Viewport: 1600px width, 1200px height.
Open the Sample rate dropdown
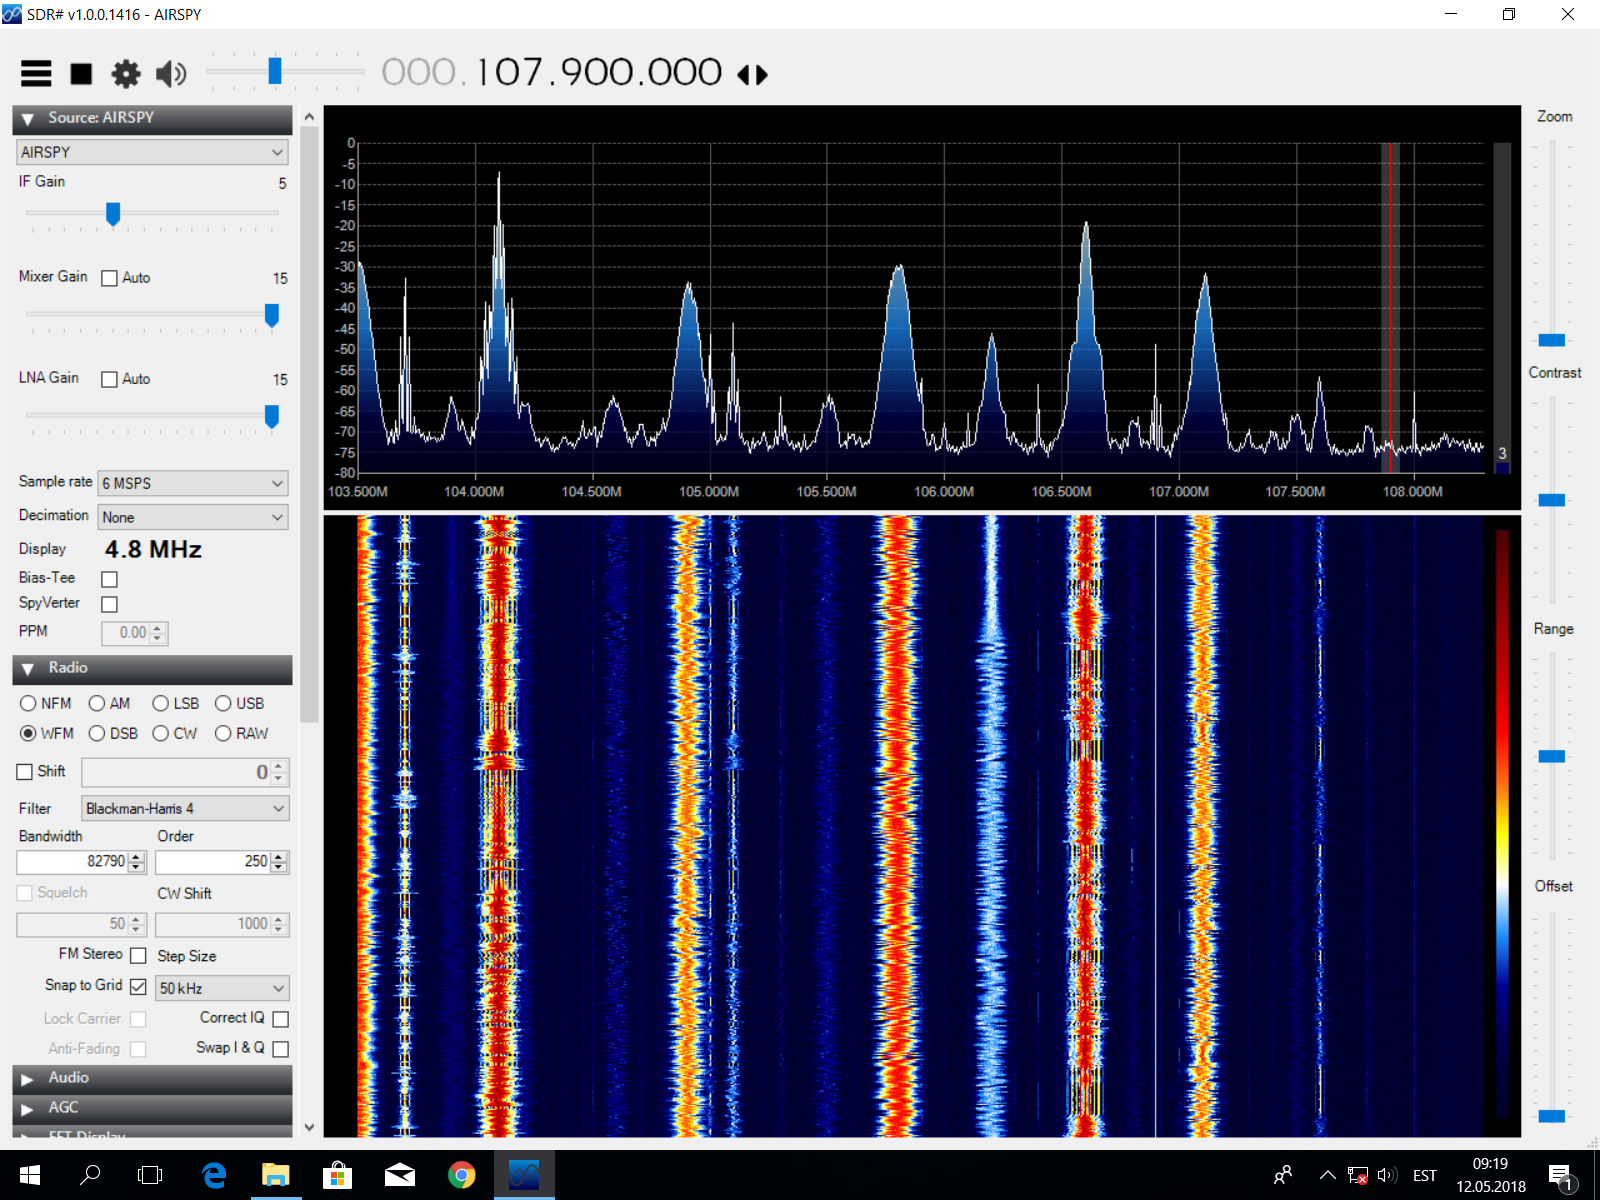click(x=193, y=483)
